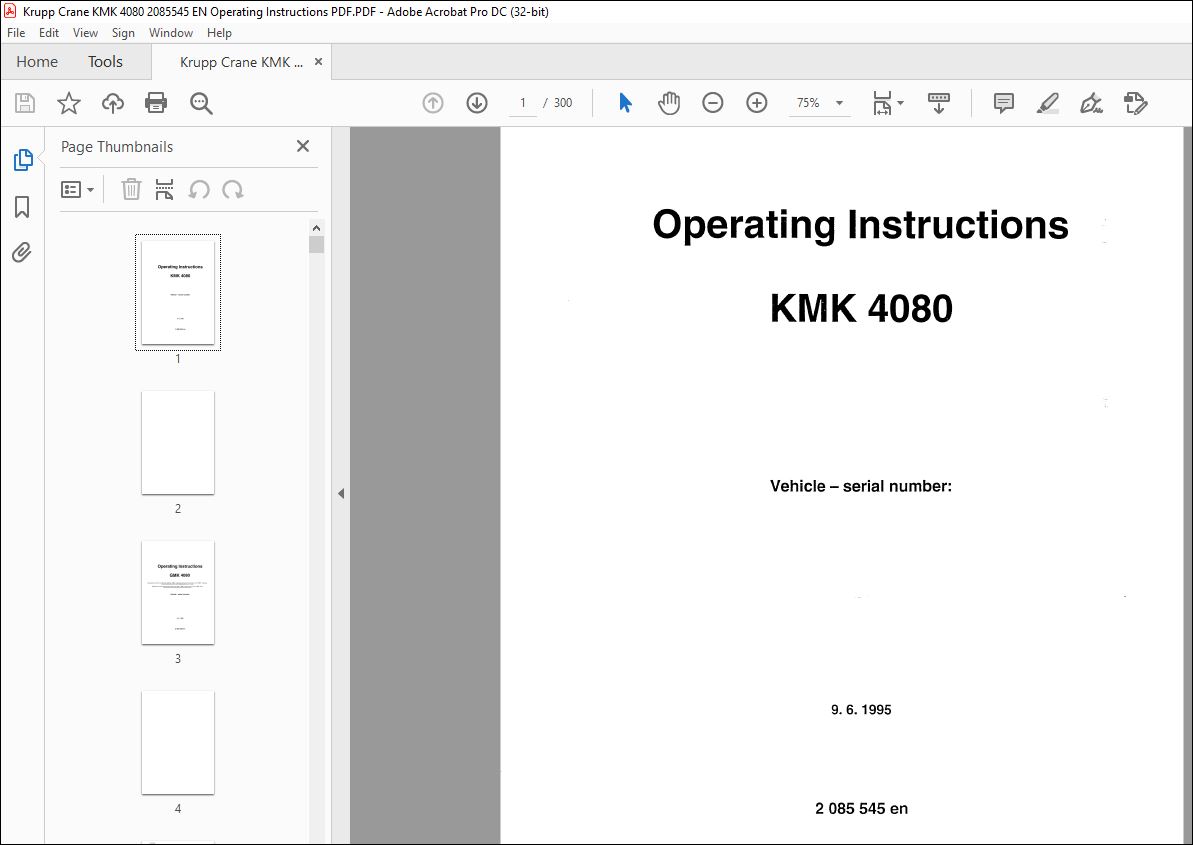Go to the previous page arrow
The width and height of the screenshot is (1193, 845).
click(433, 103)
